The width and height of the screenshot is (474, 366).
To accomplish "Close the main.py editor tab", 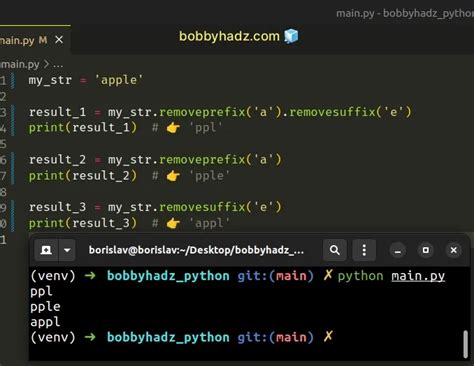I will click(x=59, y=40).
